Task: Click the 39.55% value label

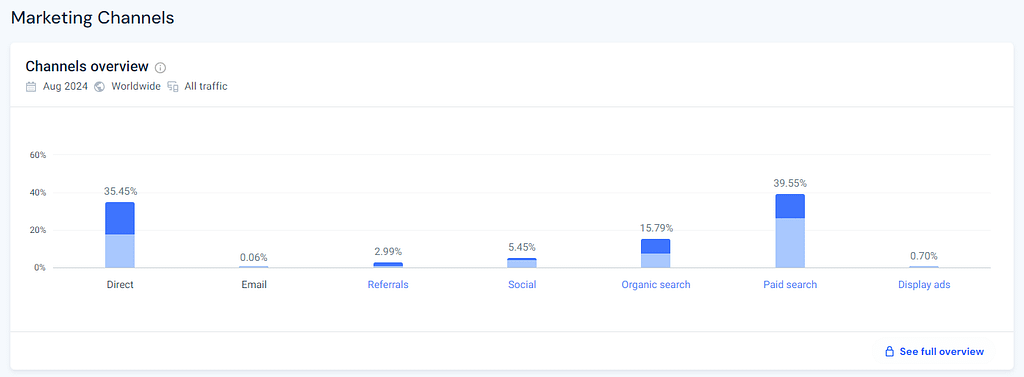Action: coord(790,184)
